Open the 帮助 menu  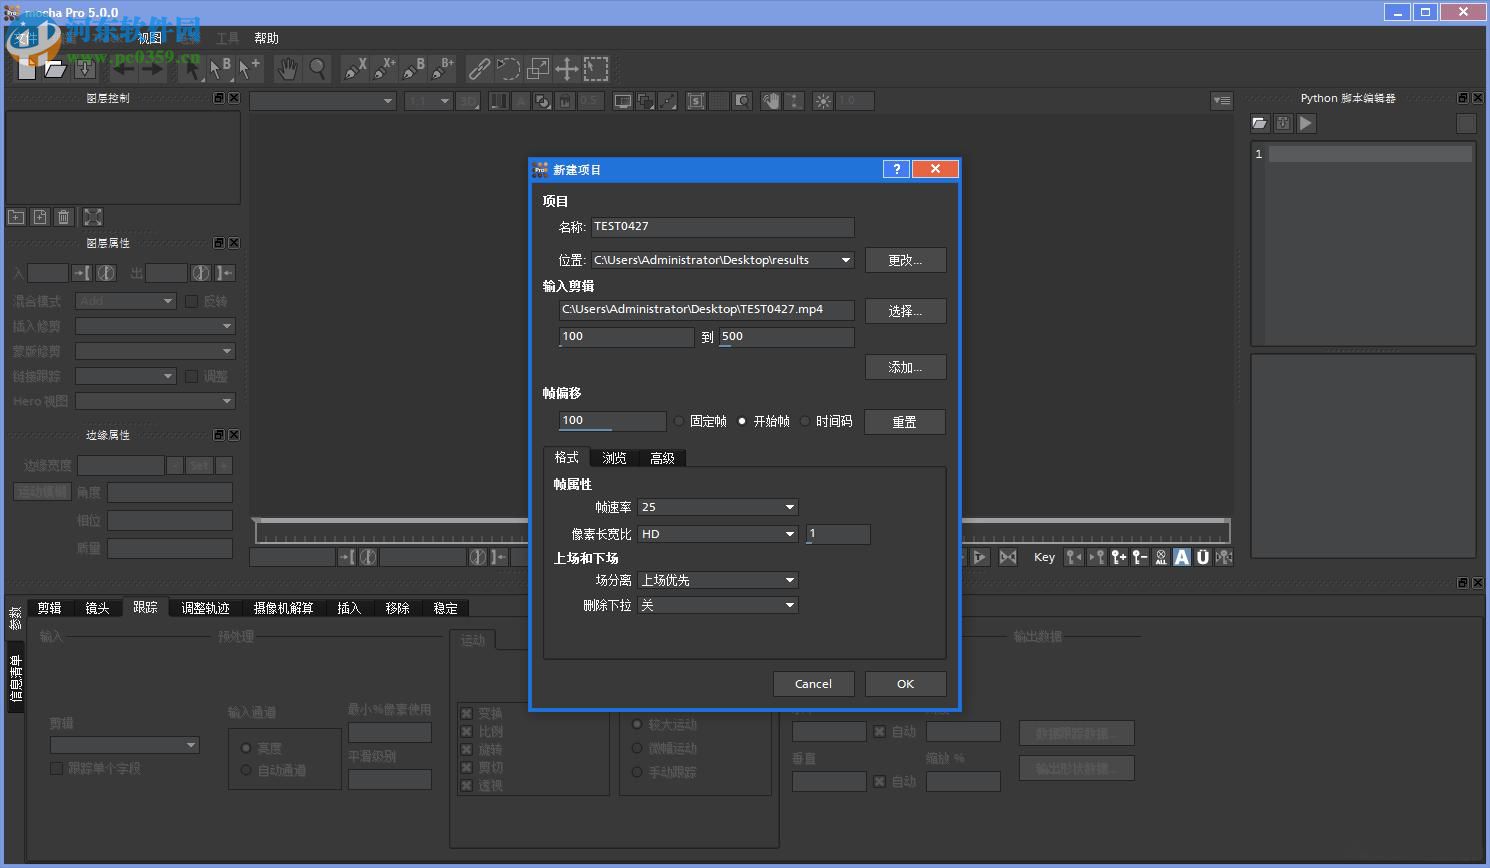tap(265, 37)
